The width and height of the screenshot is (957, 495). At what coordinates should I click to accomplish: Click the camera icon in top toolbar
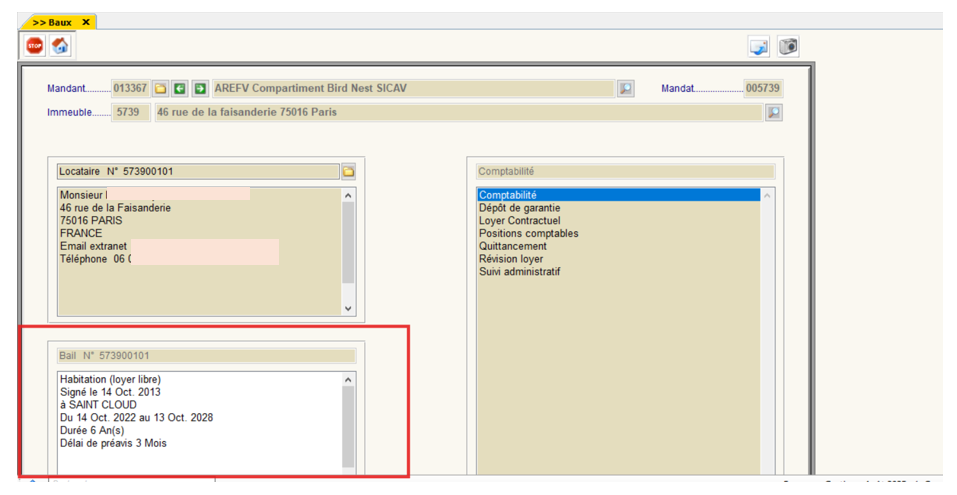click(x=788, y=46)
